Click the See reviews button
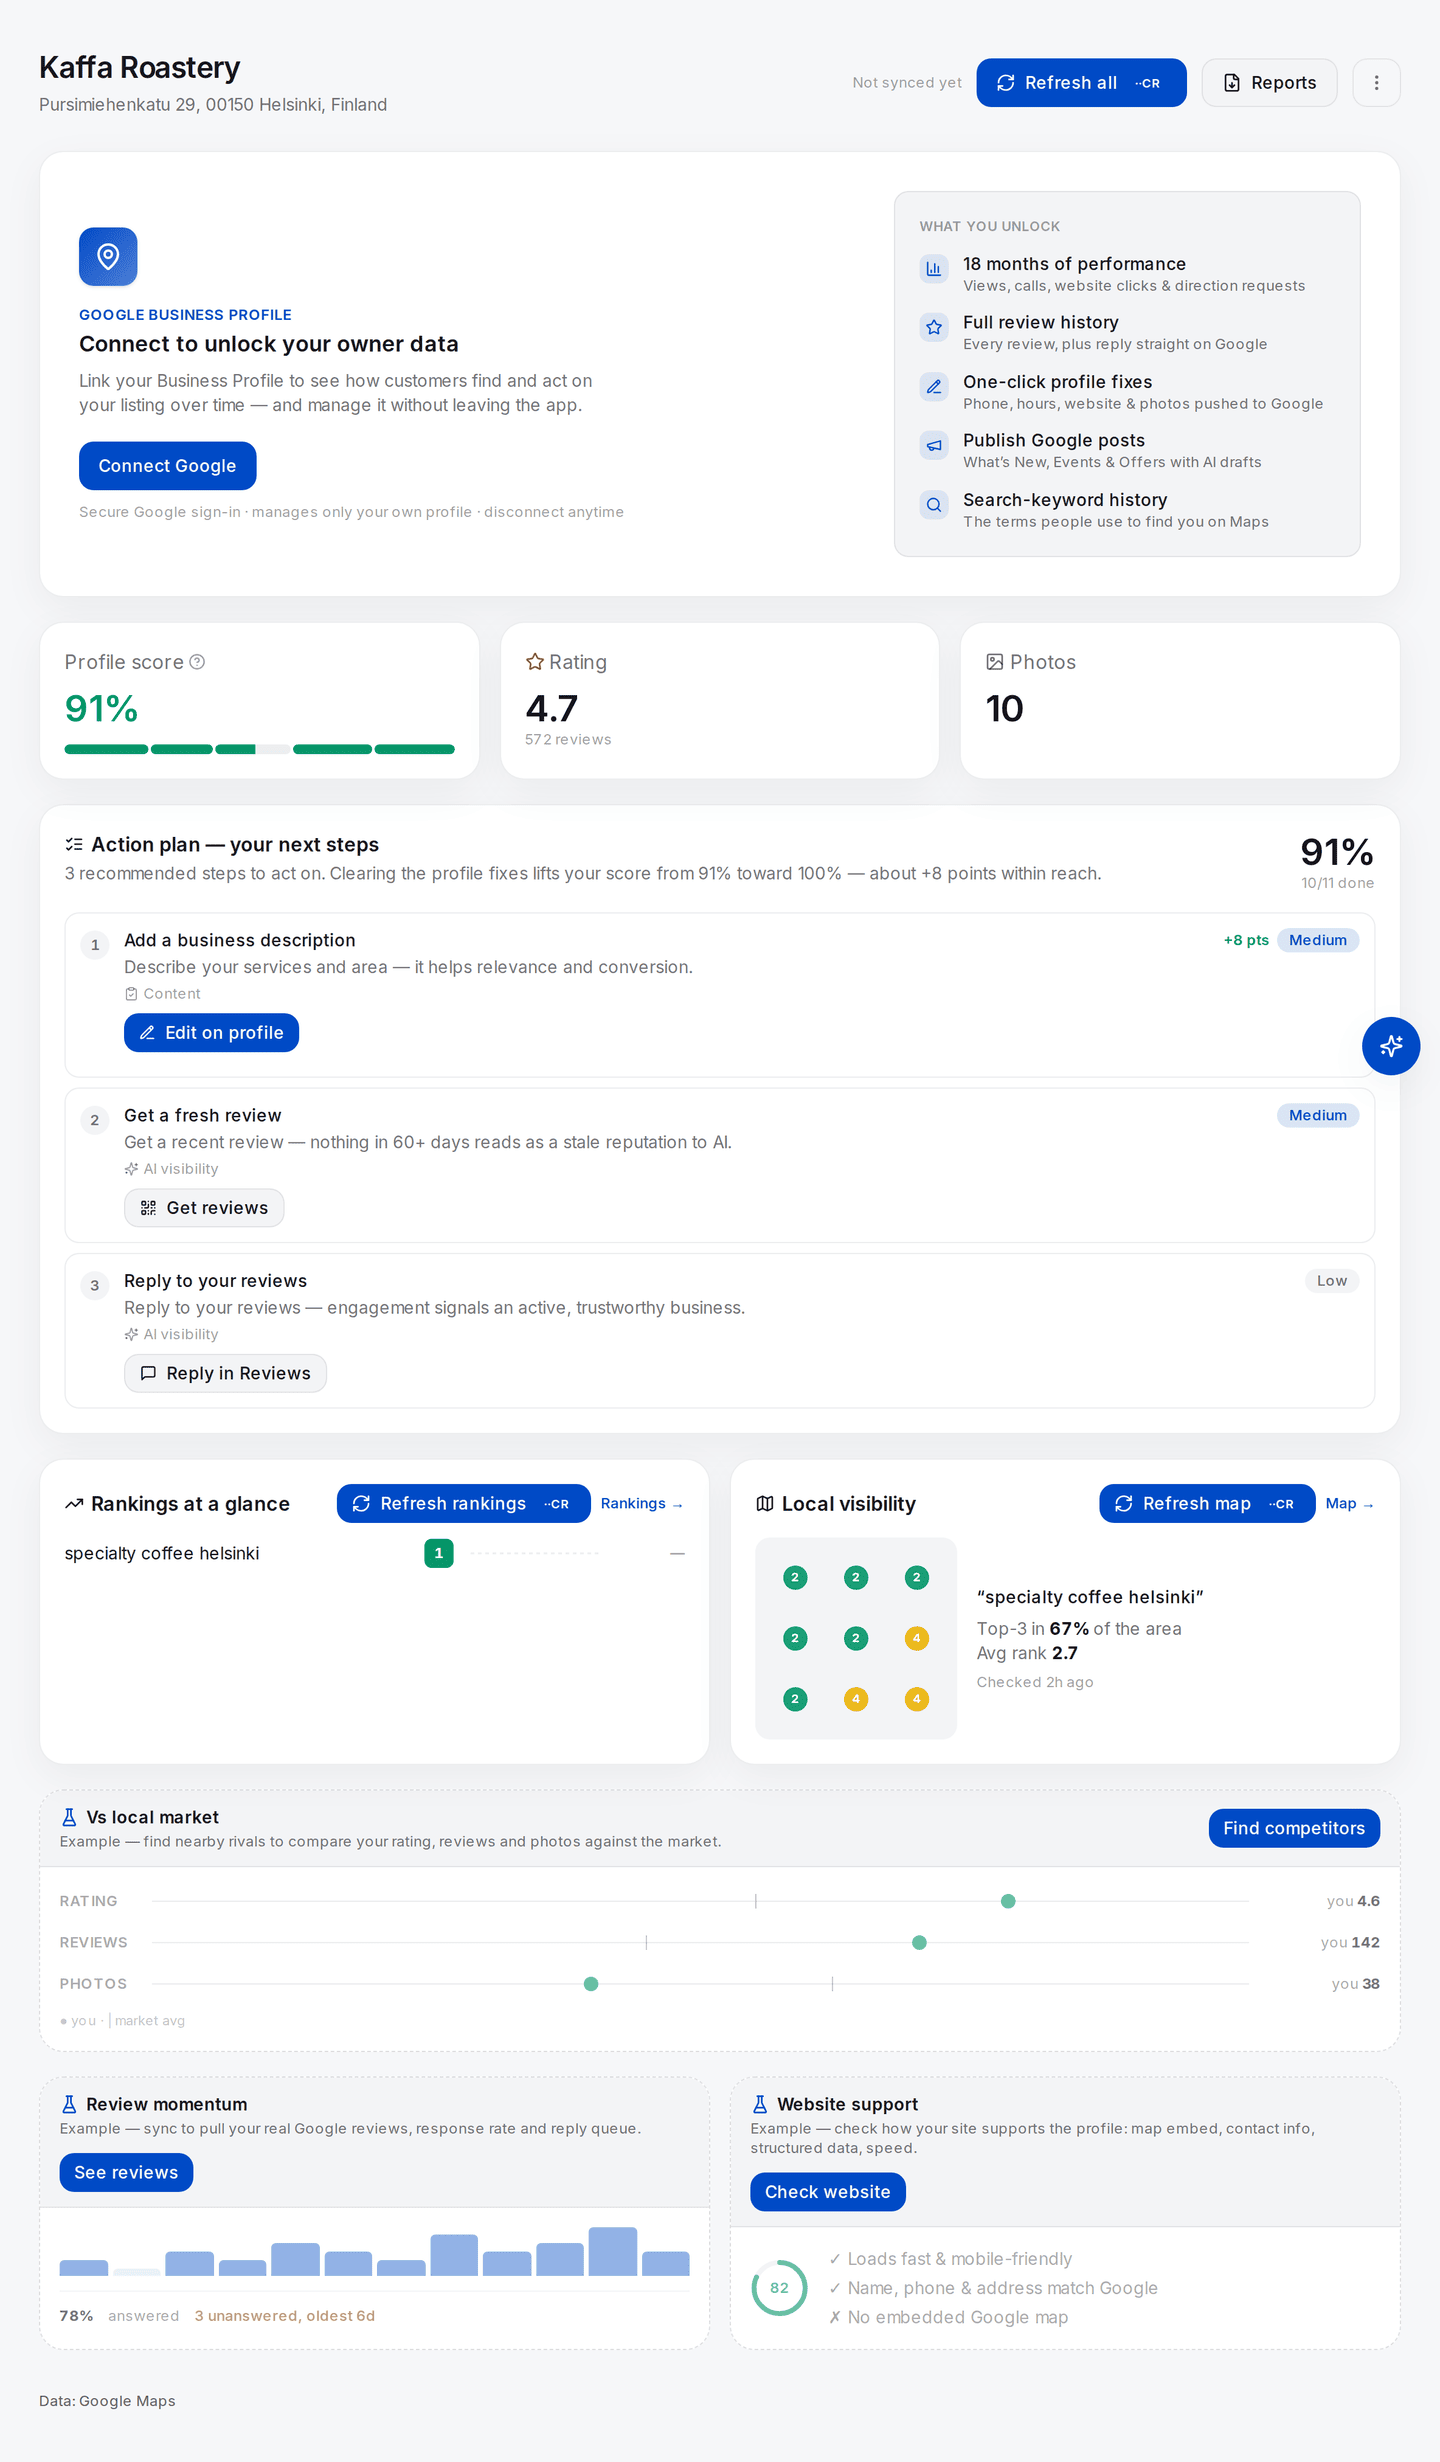This screenshot has height=2462, width=1440. [126, 2172]
